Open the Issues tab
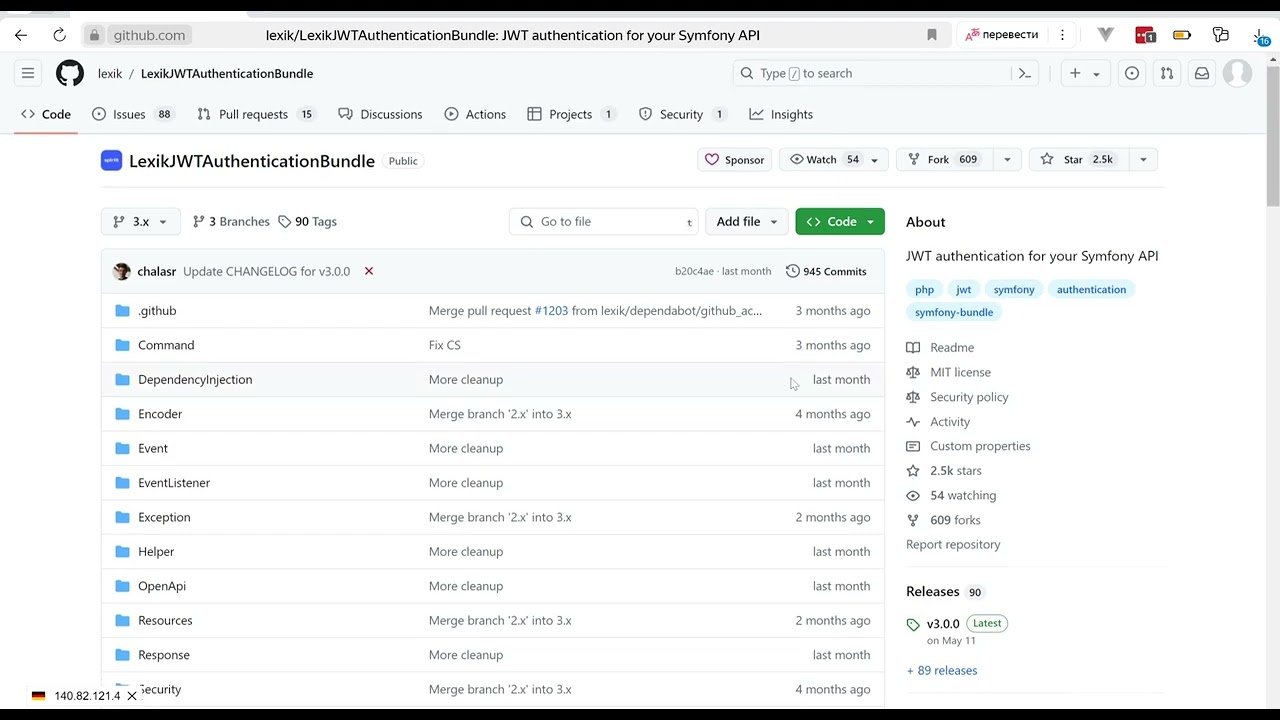 [x=132, y=114]
